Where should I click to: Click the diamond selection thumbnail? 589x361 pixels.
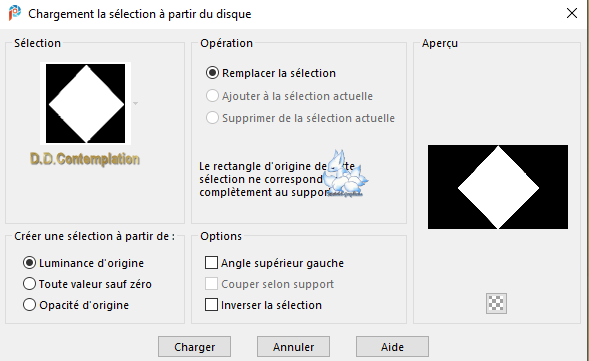pos(86,103)
